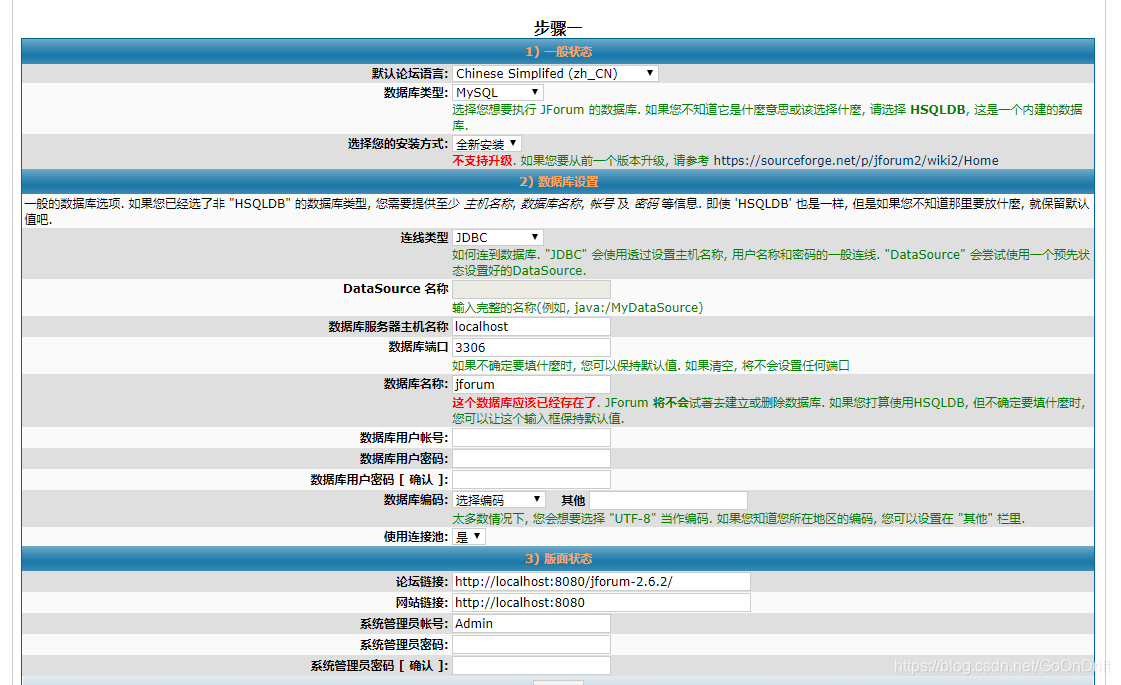Image resolution: width=1121 pixels, height=685 pixels.
Task: Click the 其他 encoding input field
Action: click(668, 500)
